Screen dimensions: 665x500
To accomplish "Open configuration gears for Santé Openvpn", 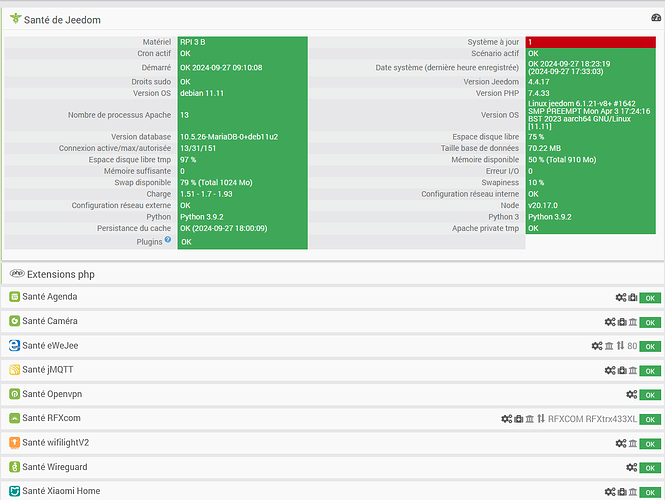I will [631, 395].
